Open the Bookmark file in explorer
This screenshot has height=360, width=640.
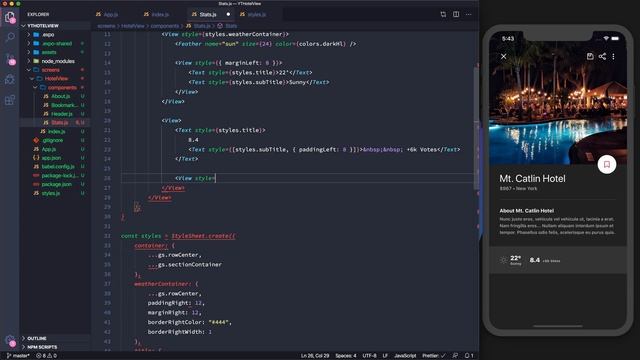(x=55, y=105)
